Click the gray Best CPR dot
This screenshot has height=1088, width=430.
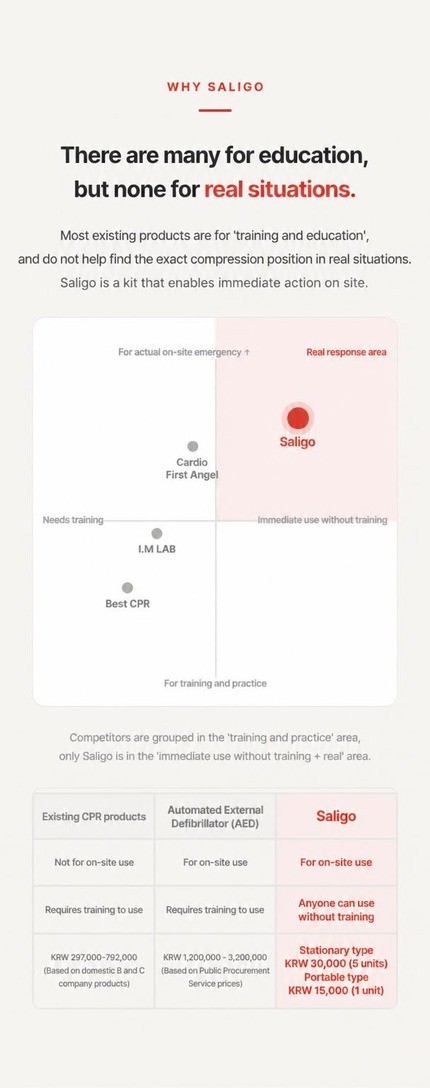point(128,588)
